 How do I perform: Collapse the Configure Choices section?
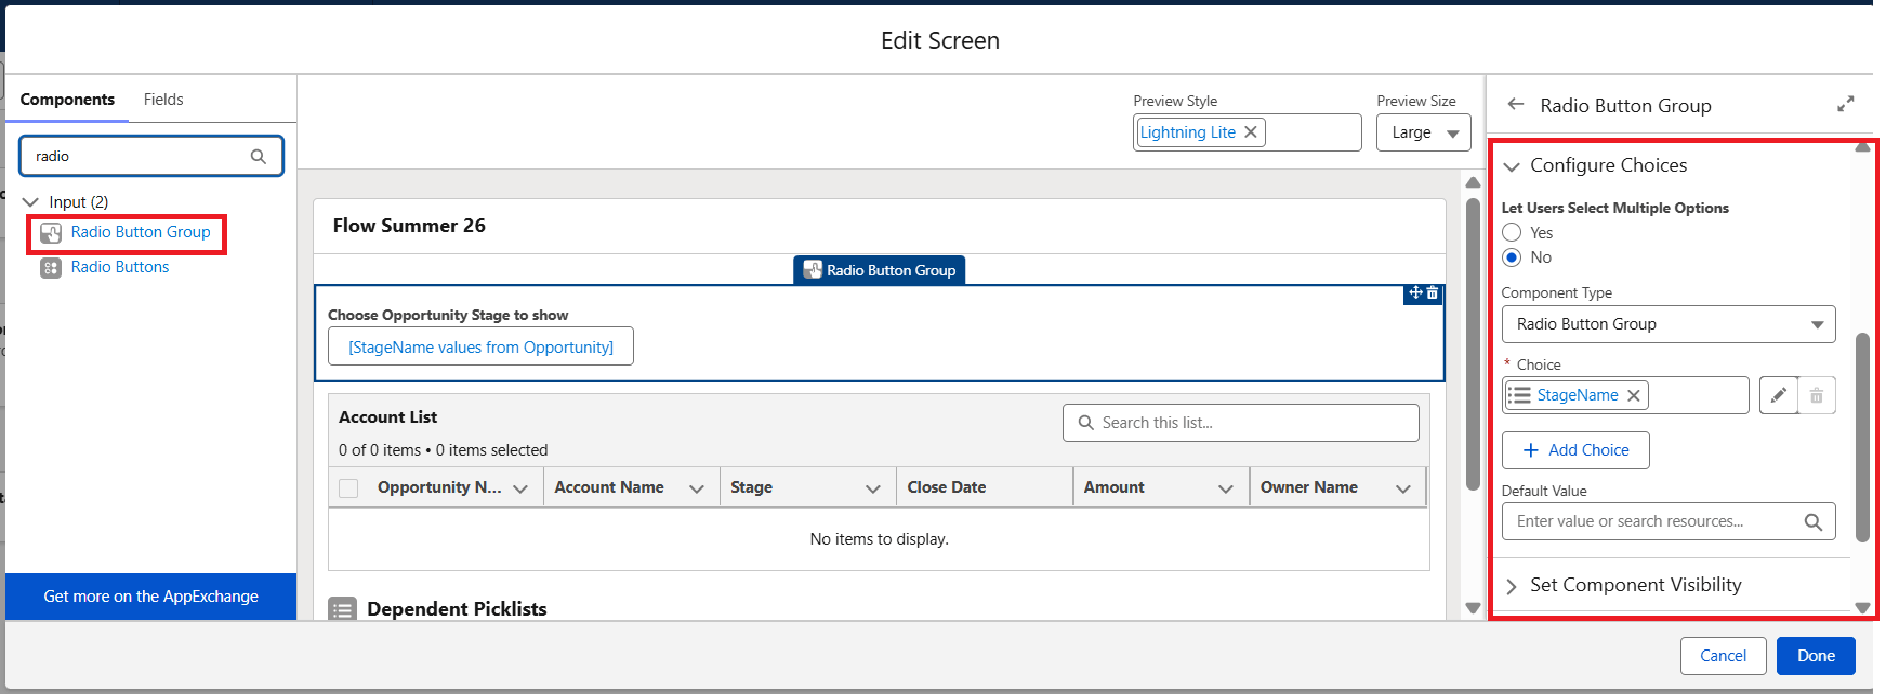(1512, 166)
